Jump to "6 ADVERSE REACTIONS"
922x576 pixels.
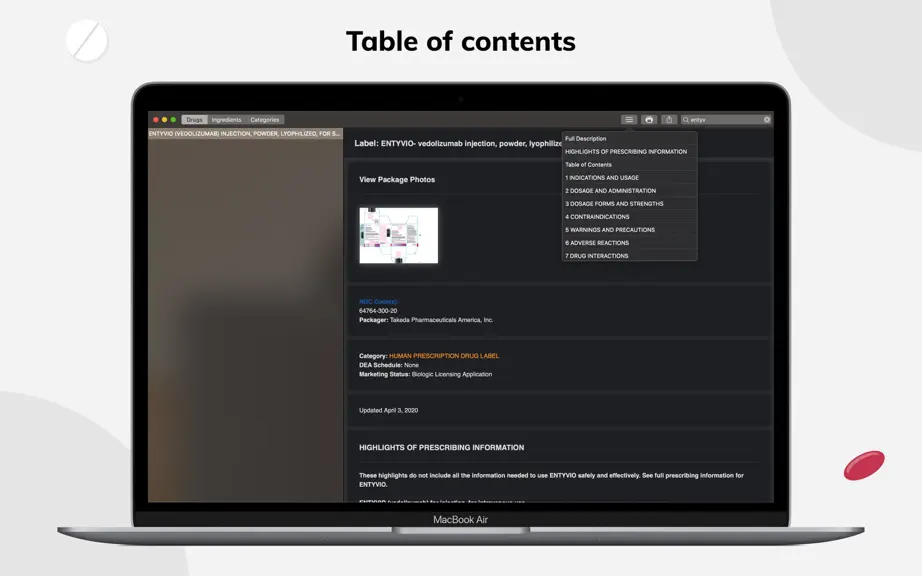coord(629,243)
